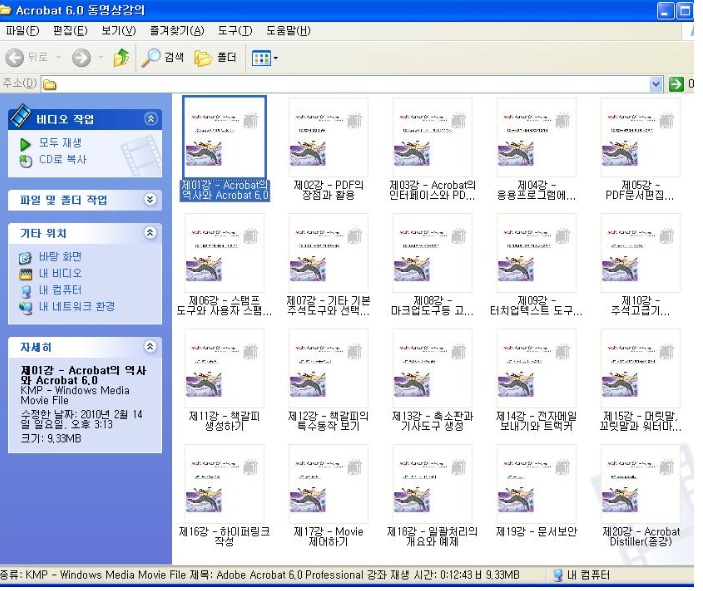Select the 제09강 터치업텍스트 video thumbnail
This screenshot has width=703, height=591.
click(536, 253)
